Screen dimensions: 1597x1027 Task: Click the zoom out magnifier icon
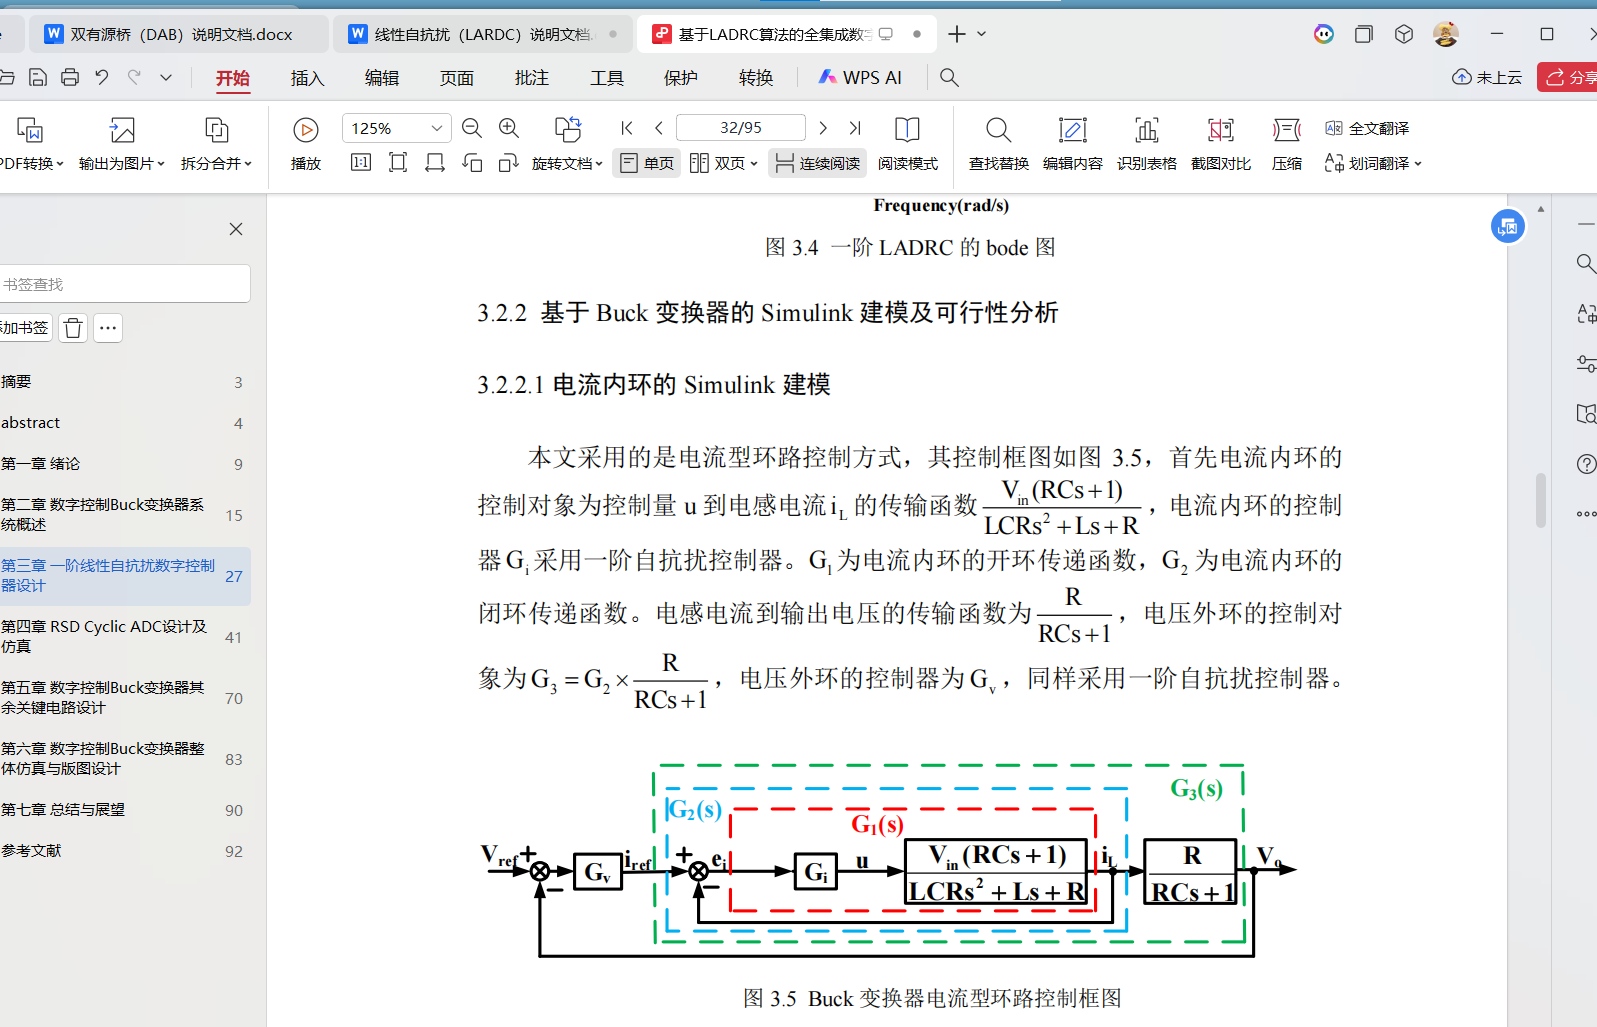tap(472, 128)
